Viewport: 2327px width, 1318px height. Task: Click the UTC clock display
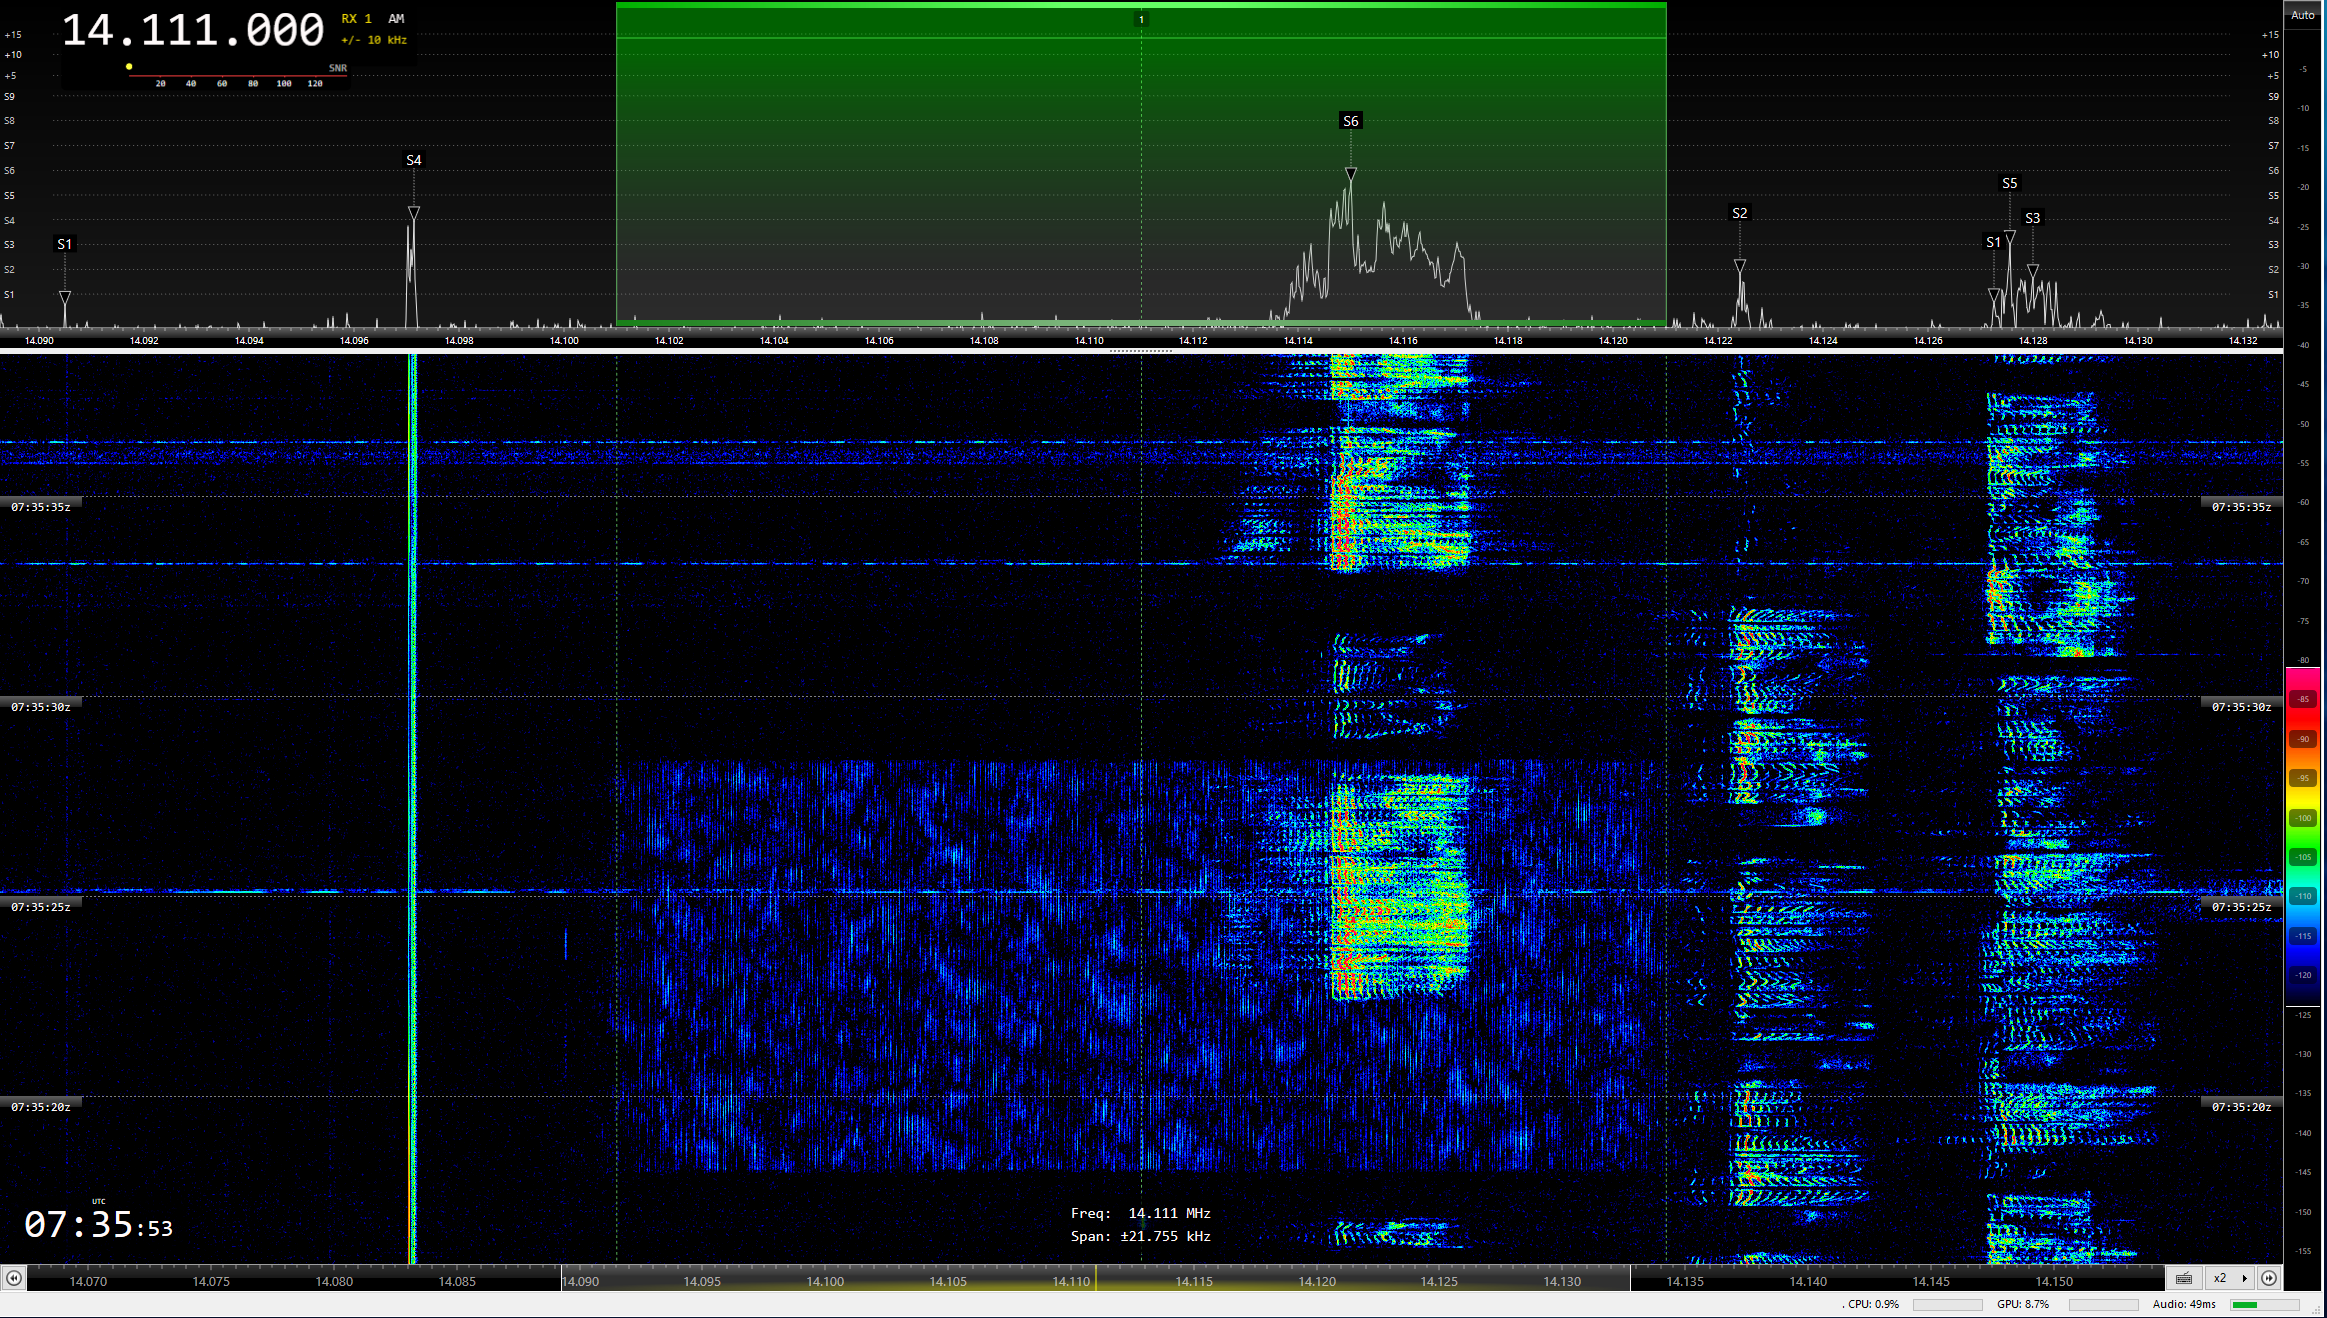(98, 1225)
